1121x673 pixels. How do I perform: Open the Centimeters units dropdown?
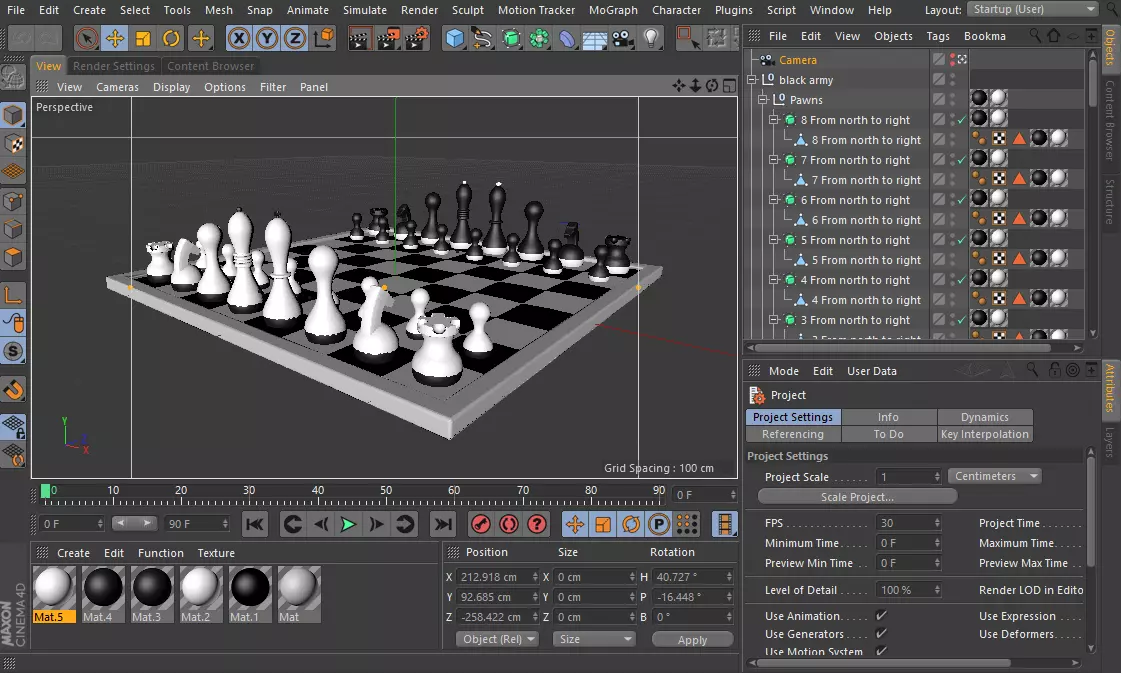tap(994, 476)
